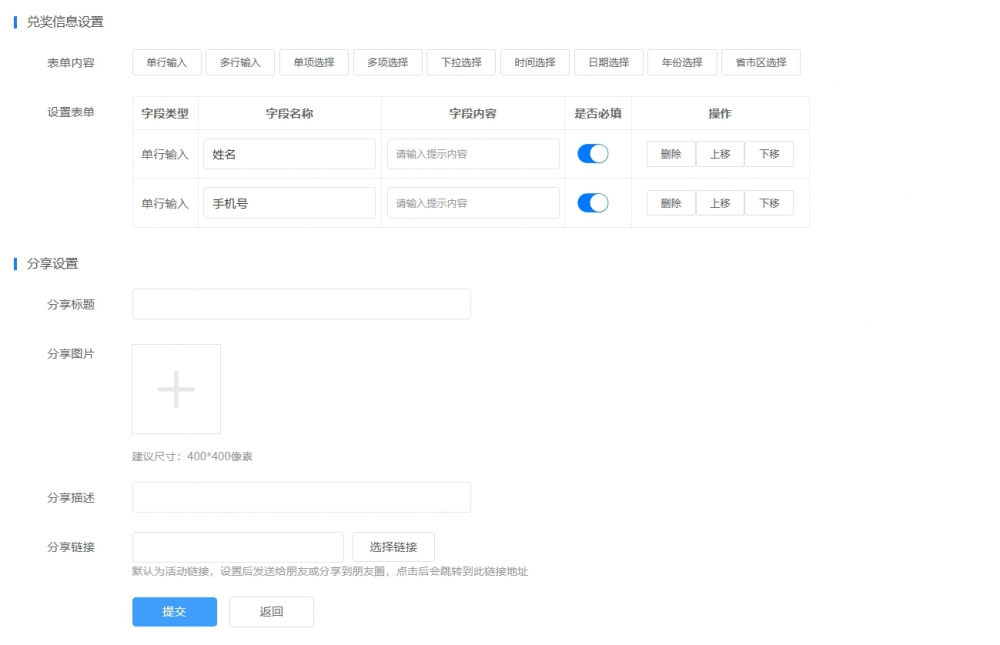
Task: Add a 日期选择 field to form
Action: [x=609, y=62]
